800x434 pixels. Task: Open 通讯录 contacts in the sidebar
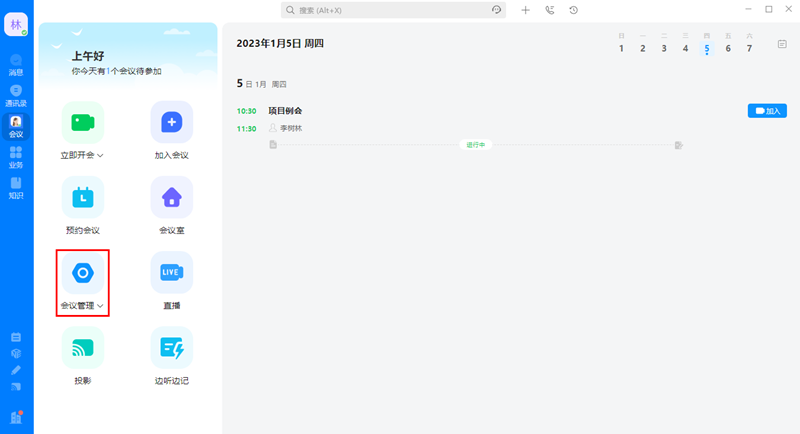coord(16,96)
